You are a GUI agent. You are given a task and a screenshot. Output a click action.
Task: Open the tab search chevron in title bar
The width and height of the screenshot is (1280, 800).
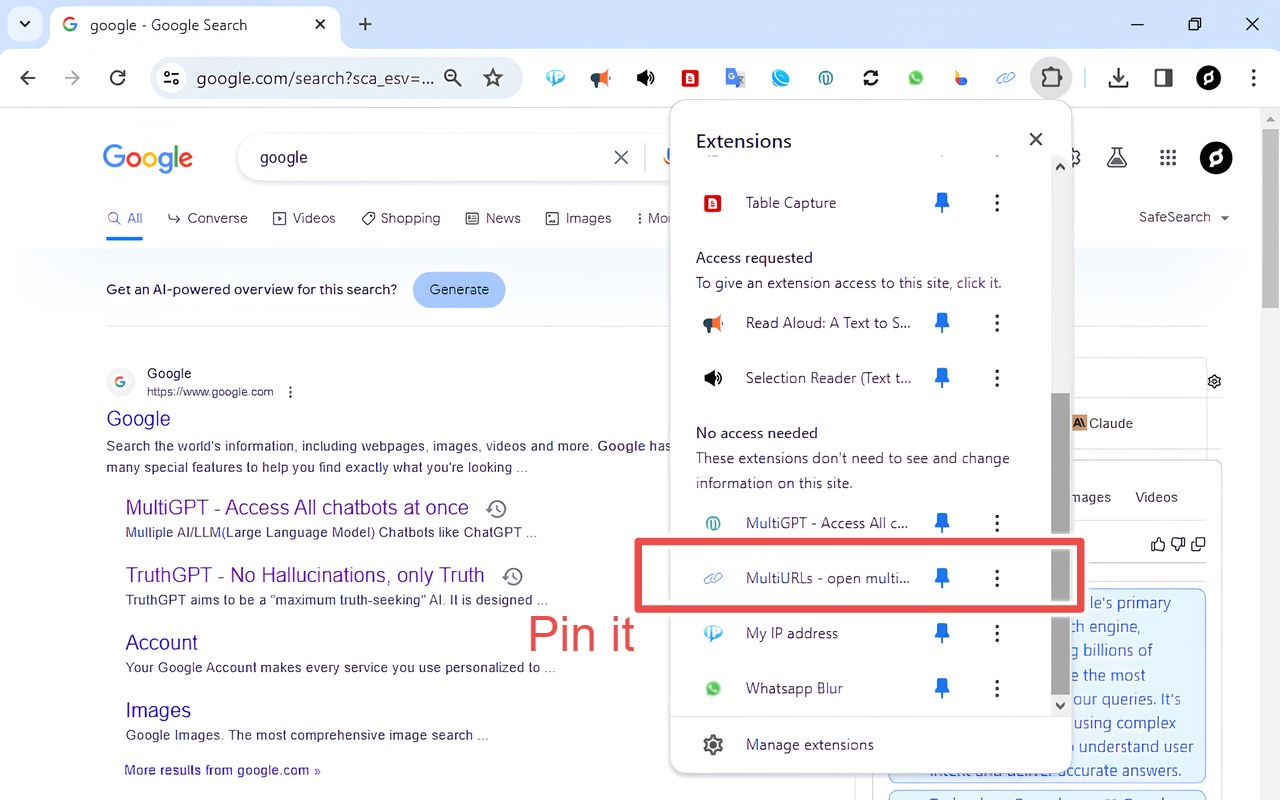click(x=25, y=24)
